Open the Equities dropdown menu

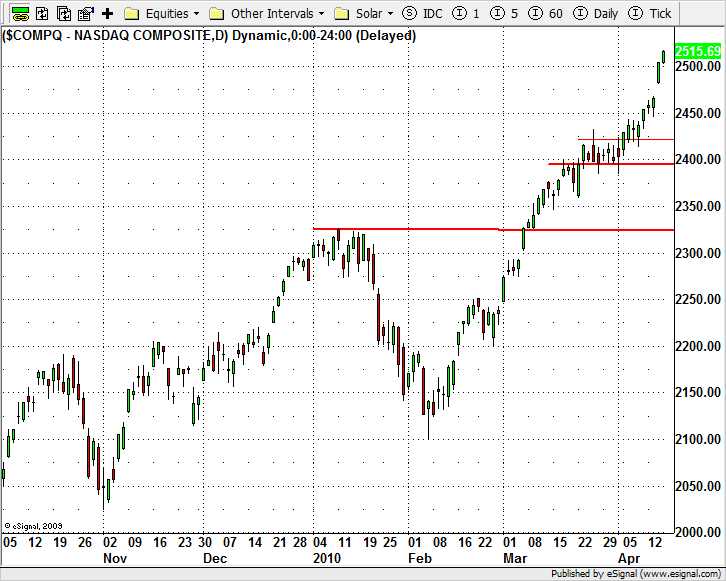(x=196, y=14)
